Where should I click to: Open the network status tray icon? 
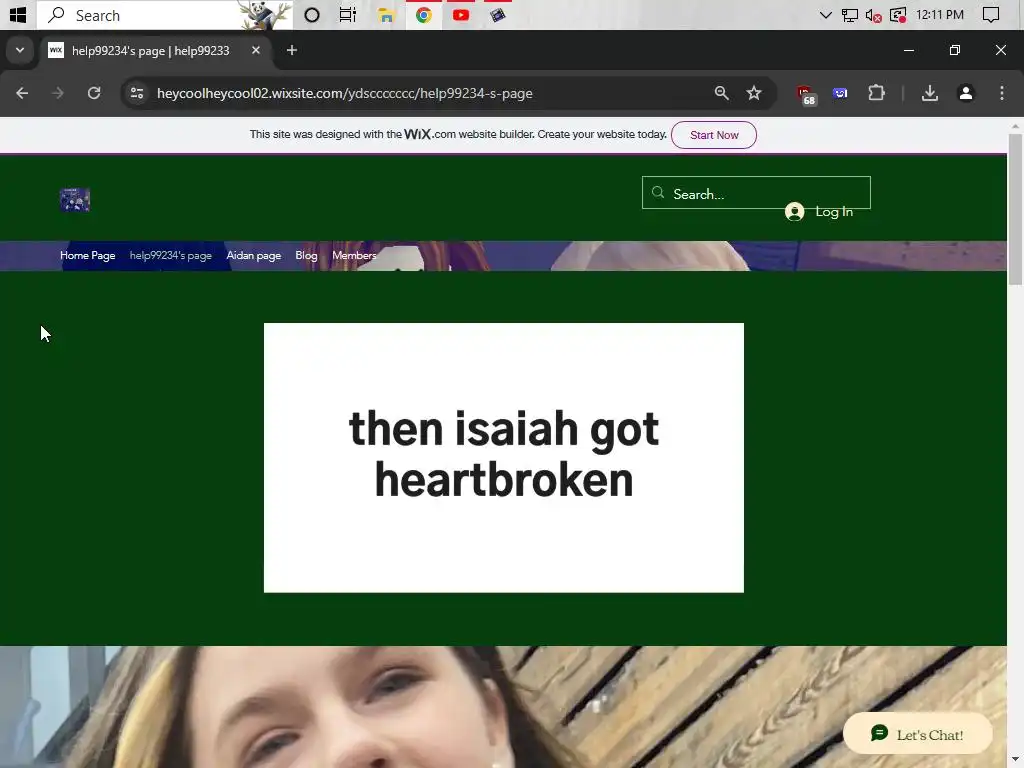point(850,15)
